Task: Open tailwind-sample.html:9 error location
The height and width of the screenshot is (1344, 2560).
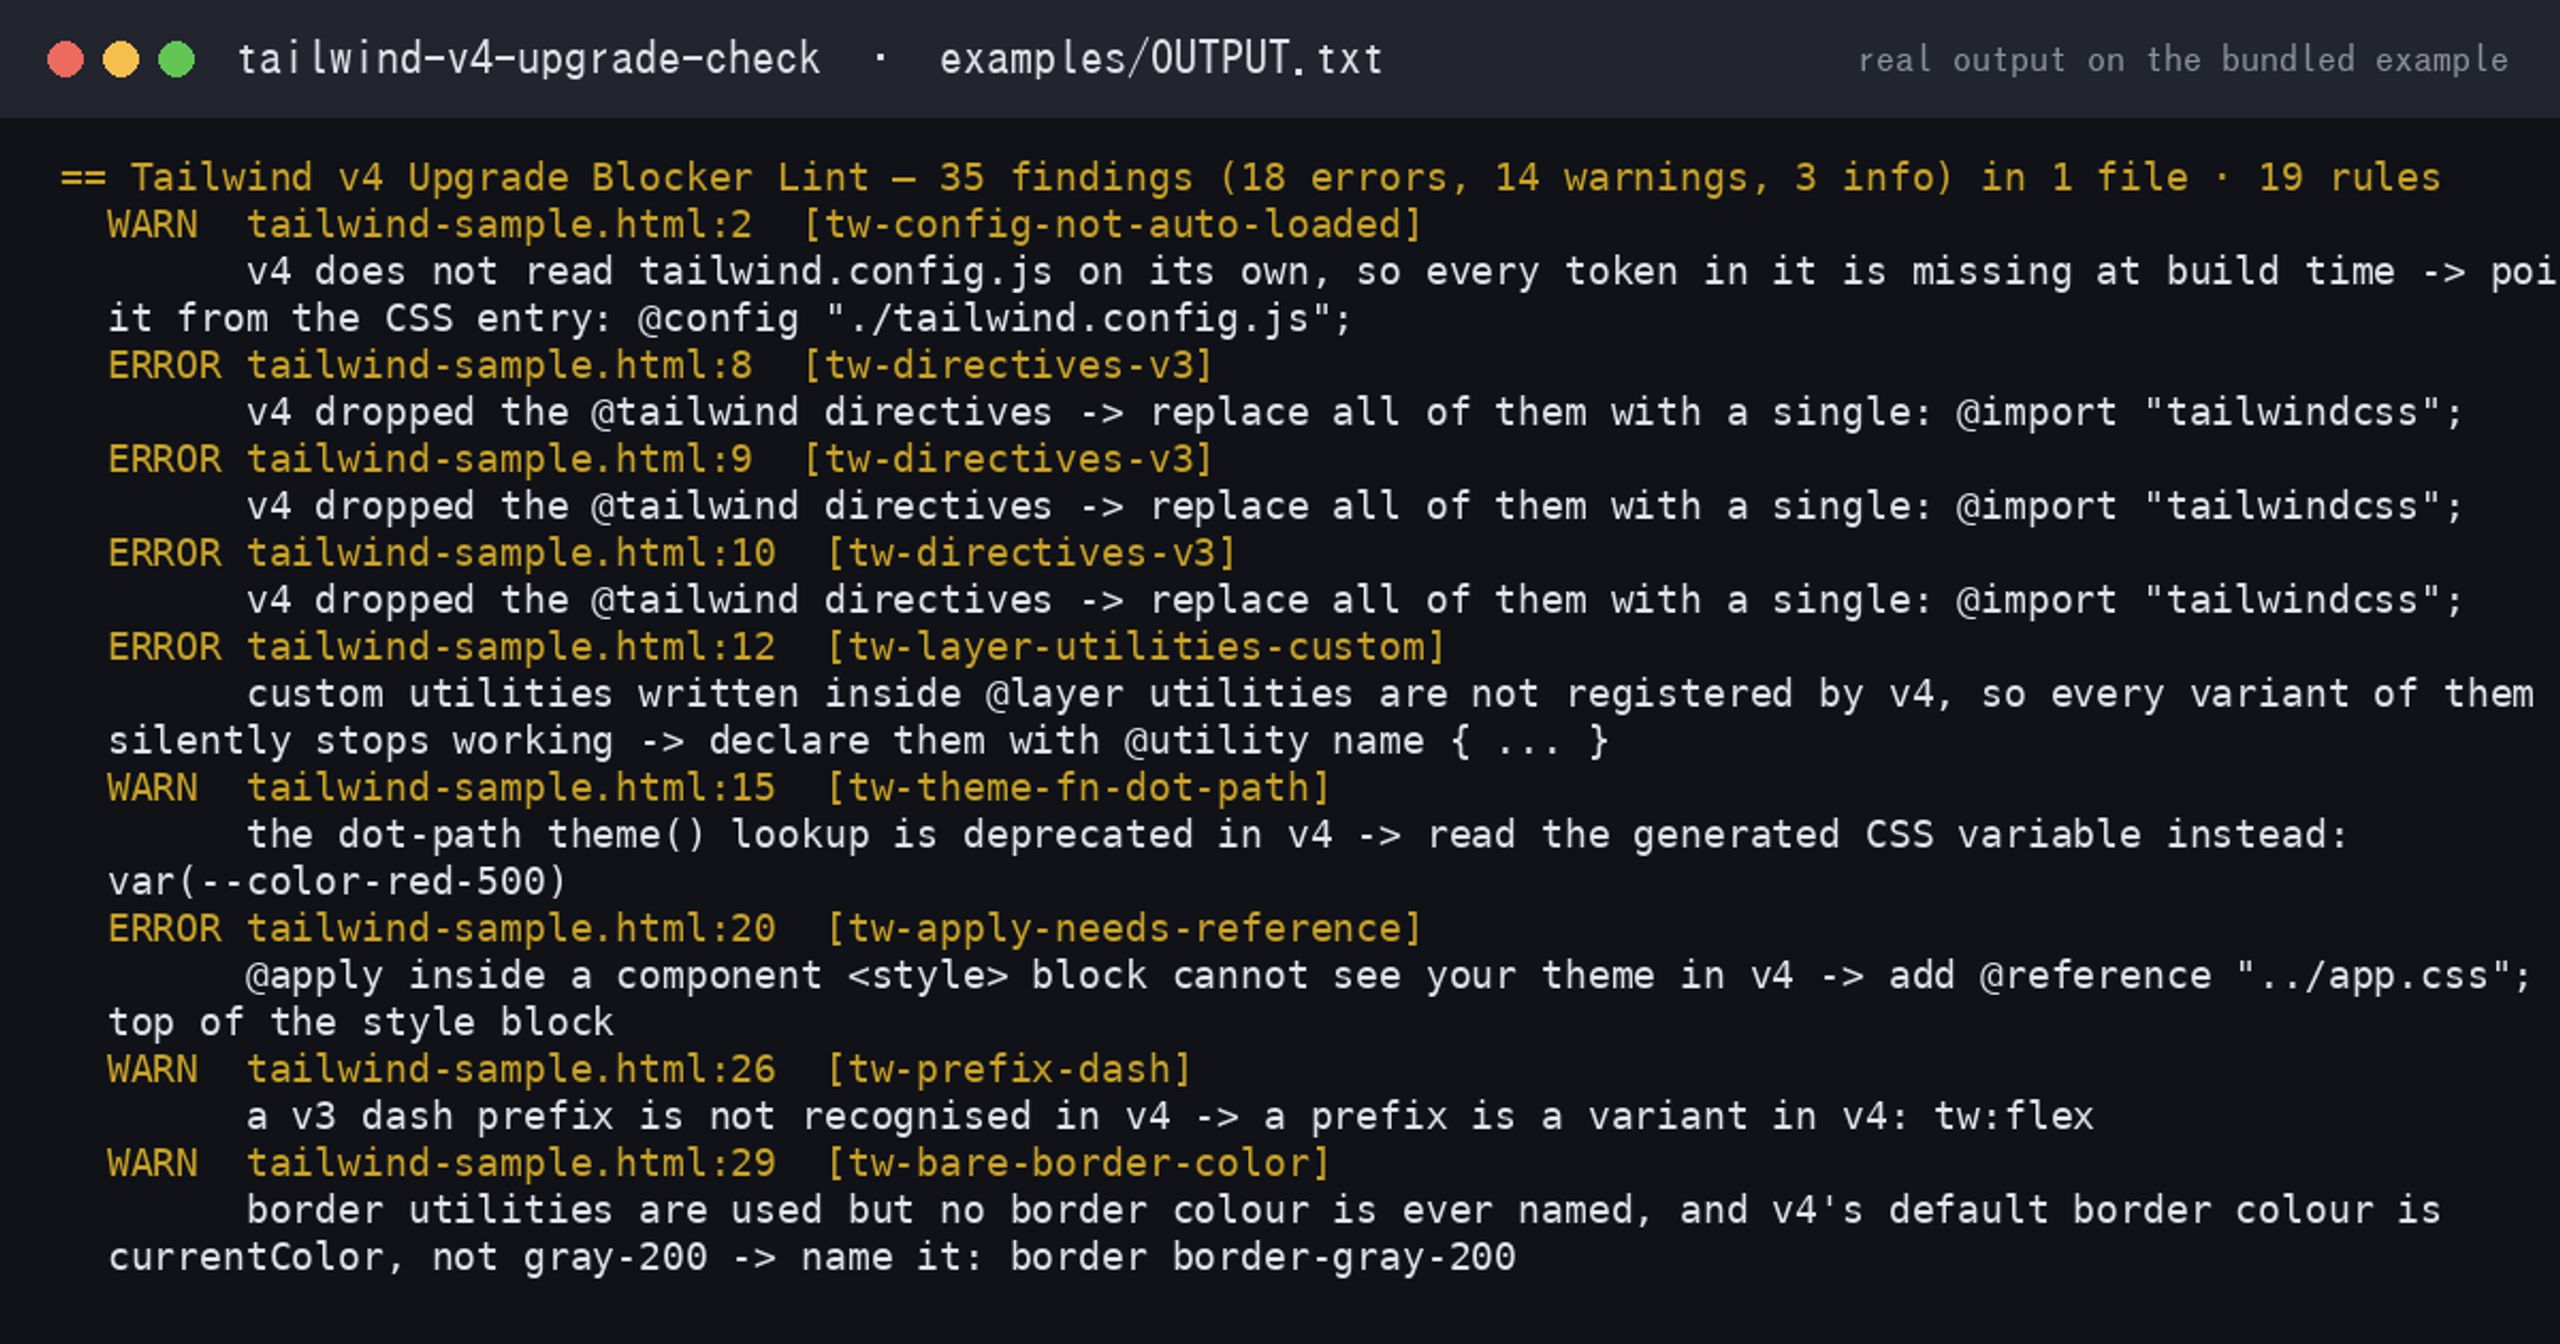Action: (499, 459)
